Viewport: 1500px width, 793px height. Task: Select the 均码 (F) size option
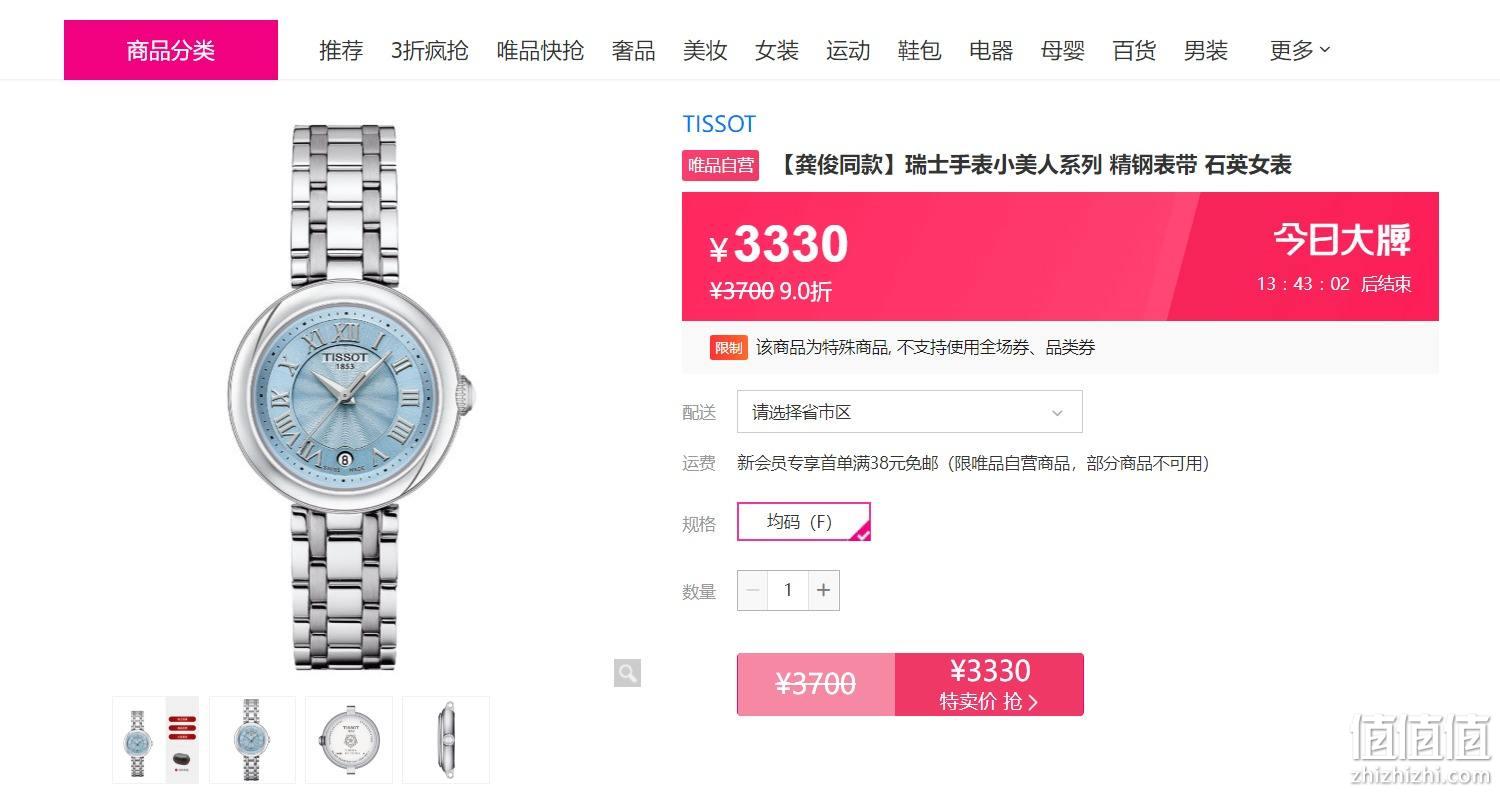click(x=804, y=522)
